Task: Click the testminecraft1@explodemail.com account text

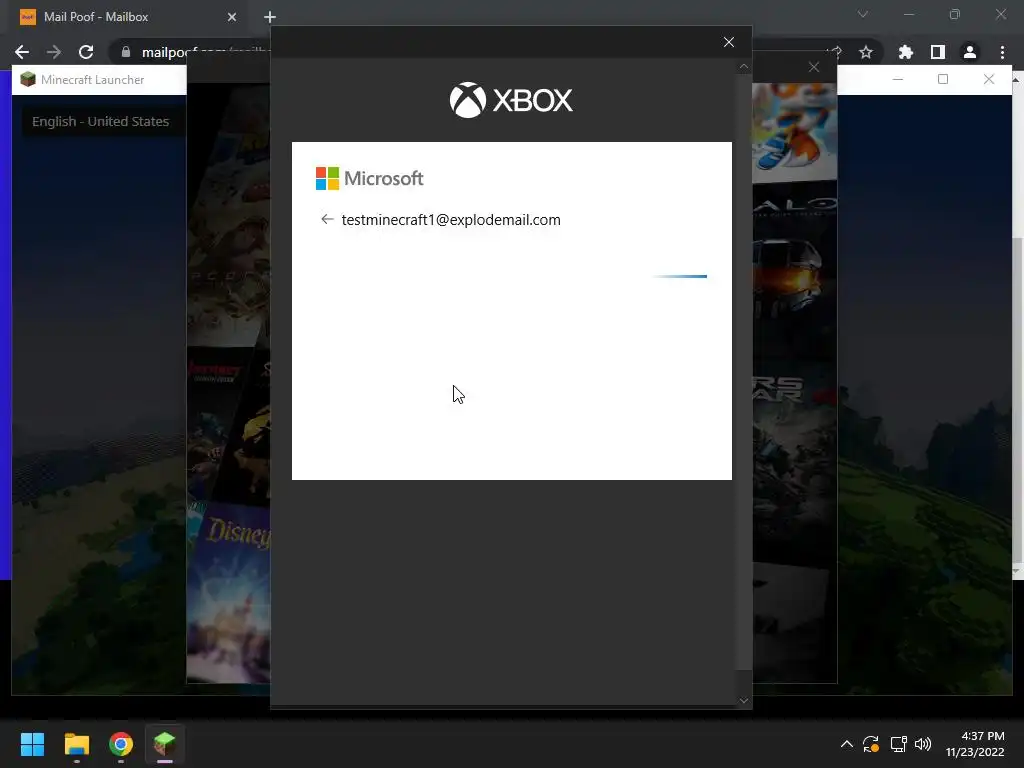Action: (451, 220)
